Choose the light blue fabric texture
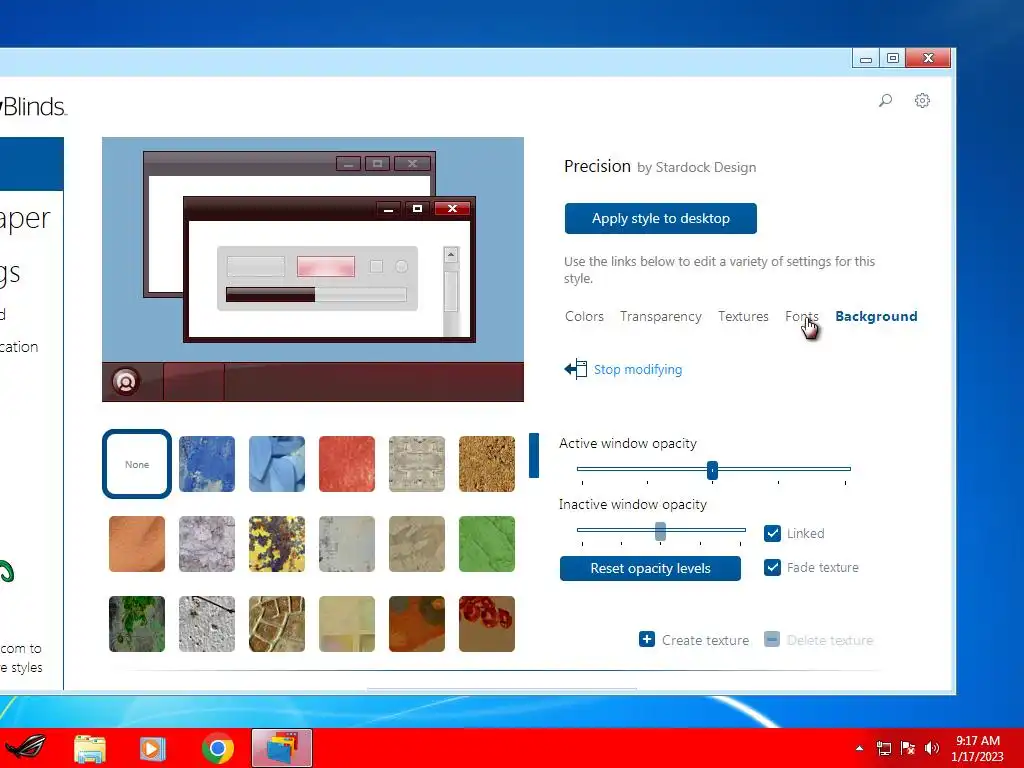This screenshot has width=1024, height=768. [277, 464]
